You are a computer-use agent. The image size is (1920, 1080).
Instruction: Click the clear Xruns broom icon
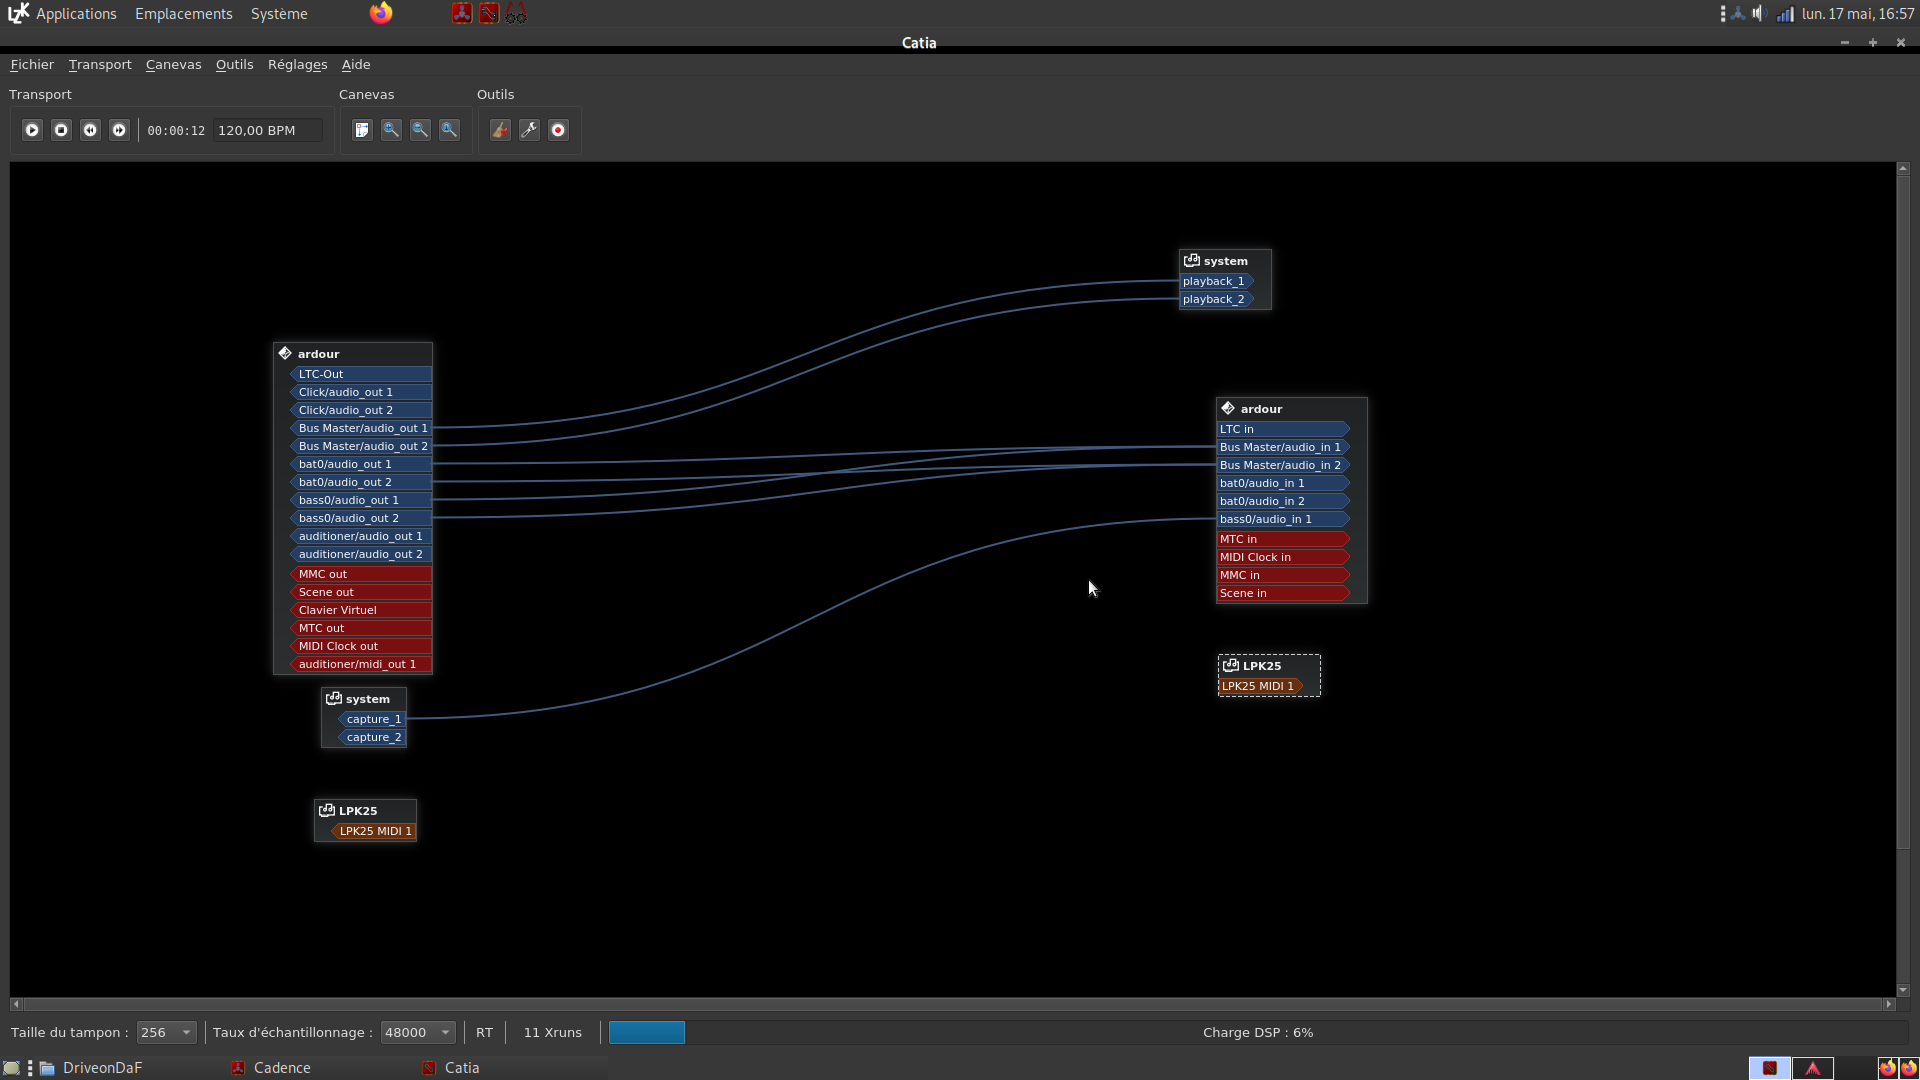pyautogui.click(x=500, y=130)
